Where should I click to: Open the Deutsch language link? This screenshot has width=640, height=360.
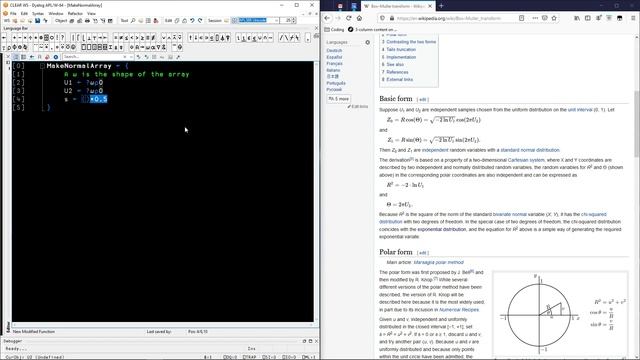click(x=334, y=51)
